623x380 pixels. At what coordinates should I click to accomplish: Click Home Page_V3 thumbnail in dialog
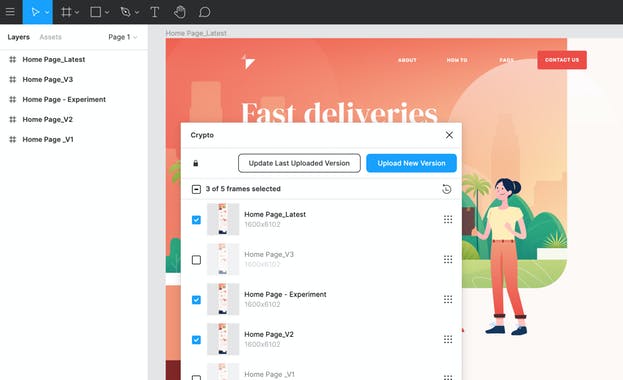[x=223, y=259]
